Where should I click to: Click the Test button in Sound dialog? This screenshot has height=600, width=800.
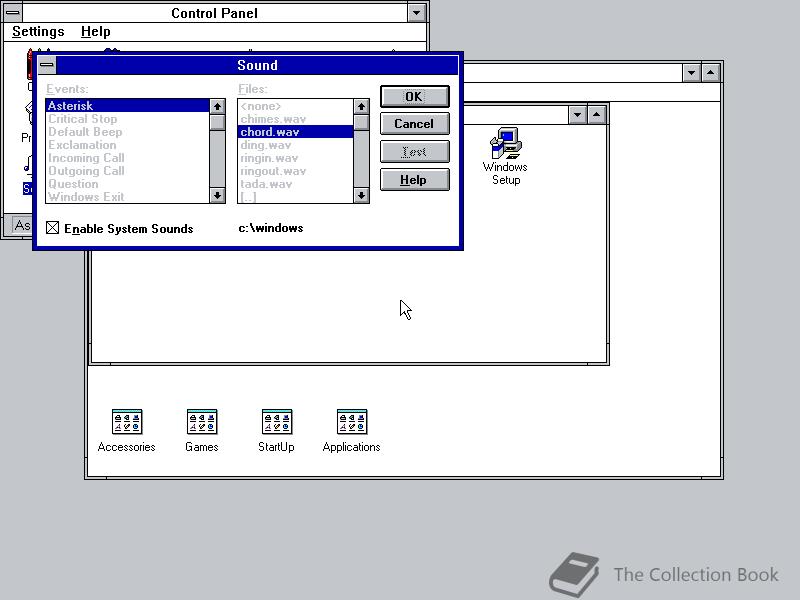[414, 152]
